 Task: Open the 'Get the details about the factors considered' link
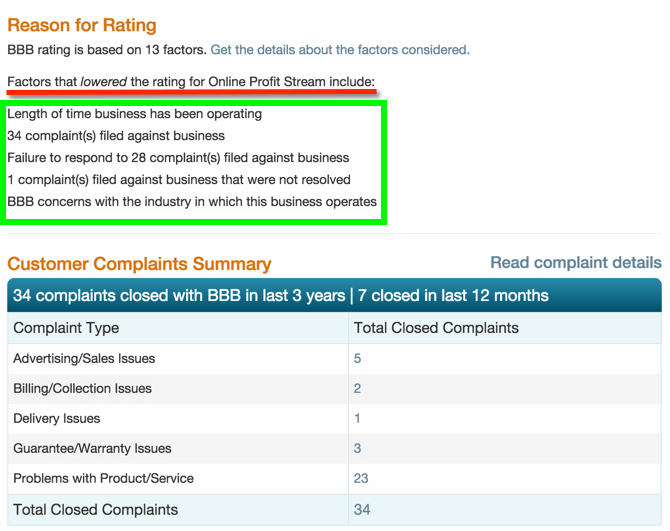pos(340,50)
